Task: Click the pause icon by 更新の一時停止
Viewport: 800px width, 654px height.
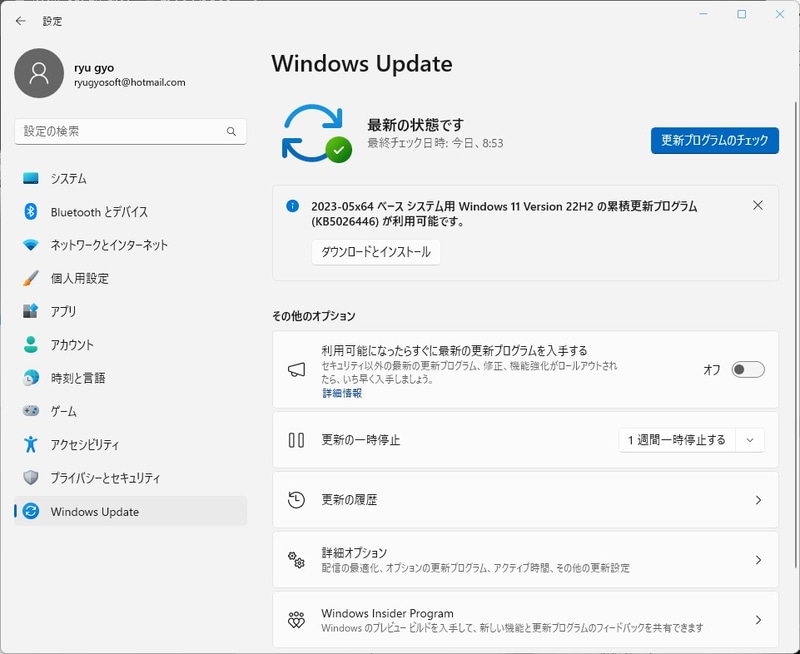Action: [x=296, y=440]
